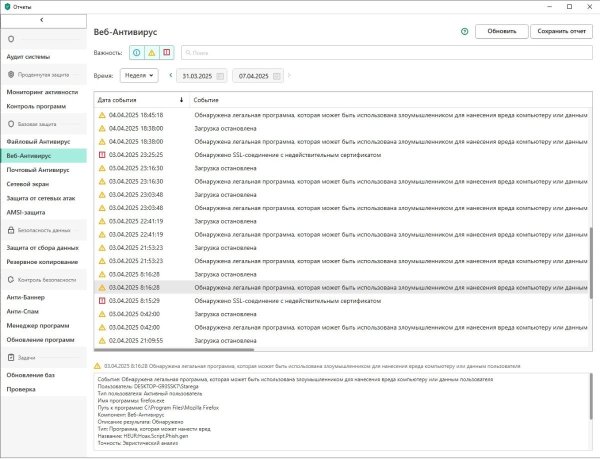Open Обновление баз report
The width and height of the screenshot is (600, 459).
(x=31, y=375)
